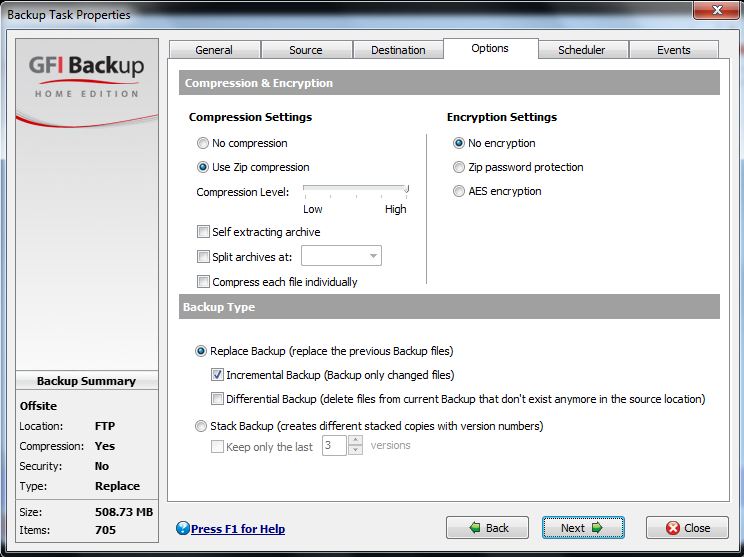Enable Self extracting archive checkbox

pos(203,232)
